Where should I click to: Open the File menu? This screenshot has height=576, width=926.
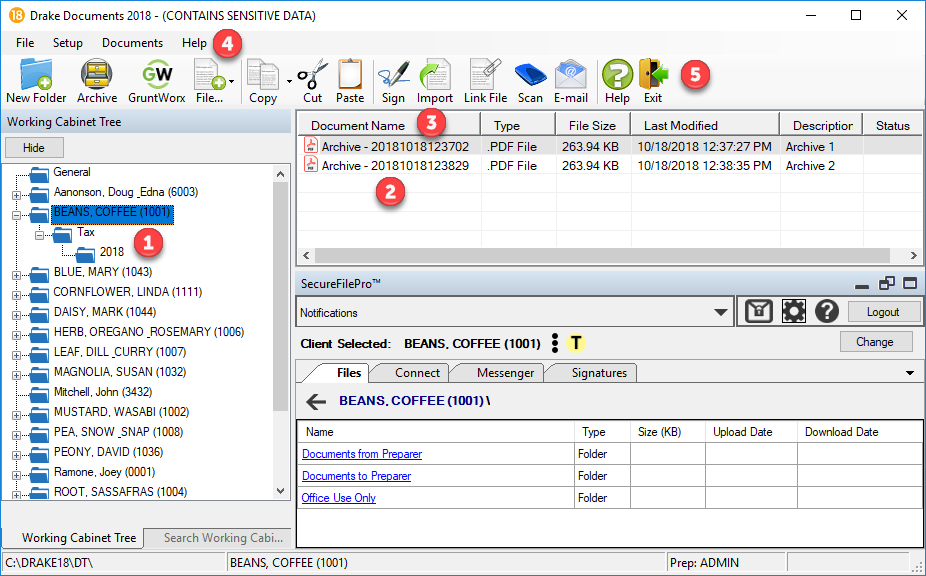click(25, 43)
